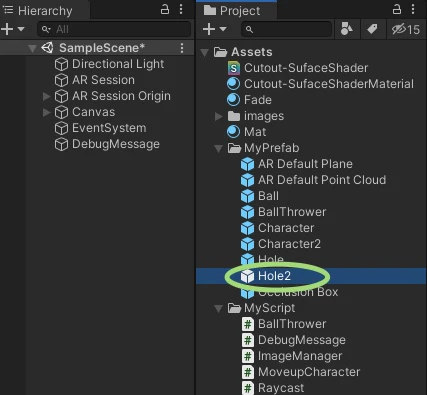Select the 'Fade' material name
Viewport: 427px width, 395px height.
pos(258,100)
